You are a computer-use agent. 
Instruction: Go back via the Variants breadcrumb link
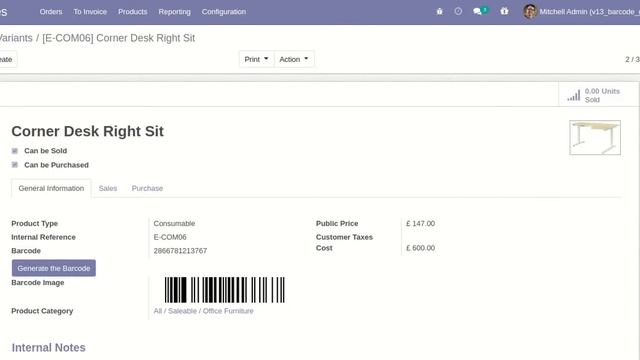click(x=16, y=38)
